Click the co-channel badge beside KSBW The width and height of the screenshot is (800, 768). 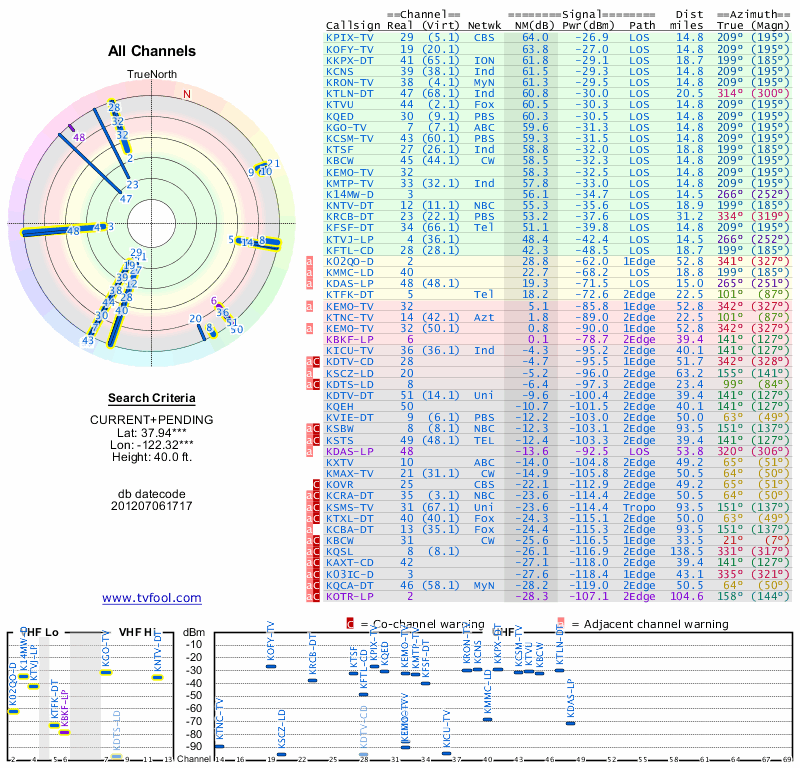pos(316,429)
